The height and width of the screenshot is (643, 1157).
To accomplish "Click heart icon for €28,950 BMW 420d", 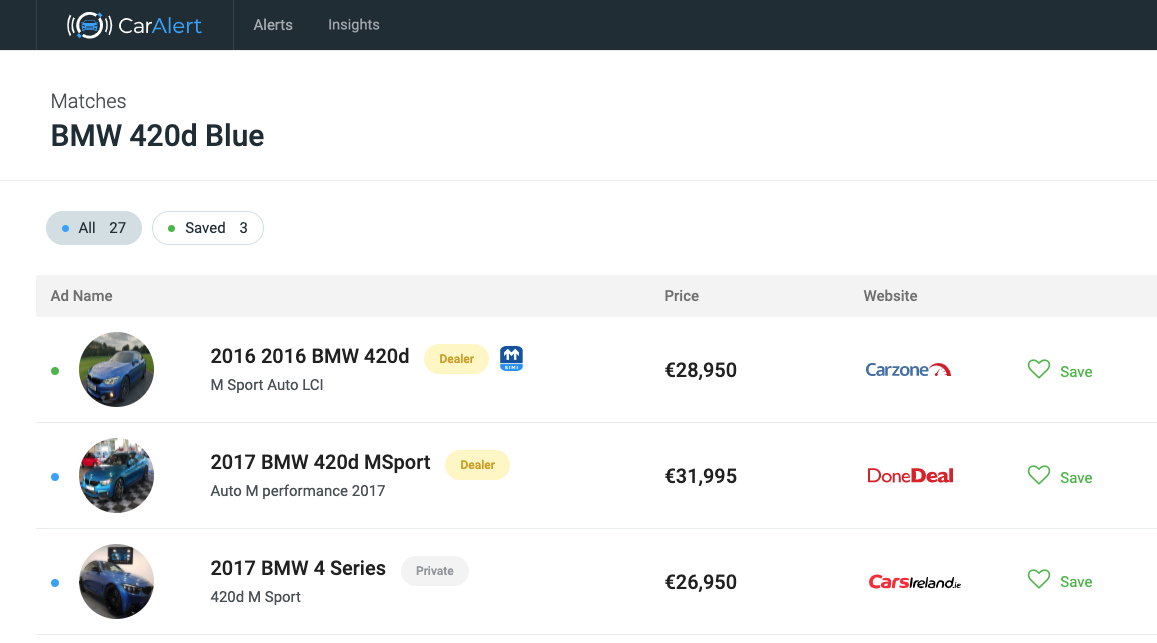I will (x=1039, y=370).
